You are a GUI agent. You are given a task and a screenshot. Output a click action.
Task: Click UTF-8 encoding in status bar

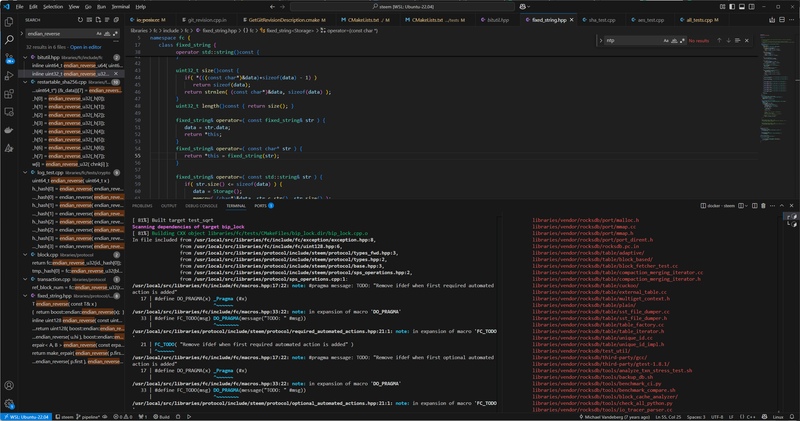717,416
